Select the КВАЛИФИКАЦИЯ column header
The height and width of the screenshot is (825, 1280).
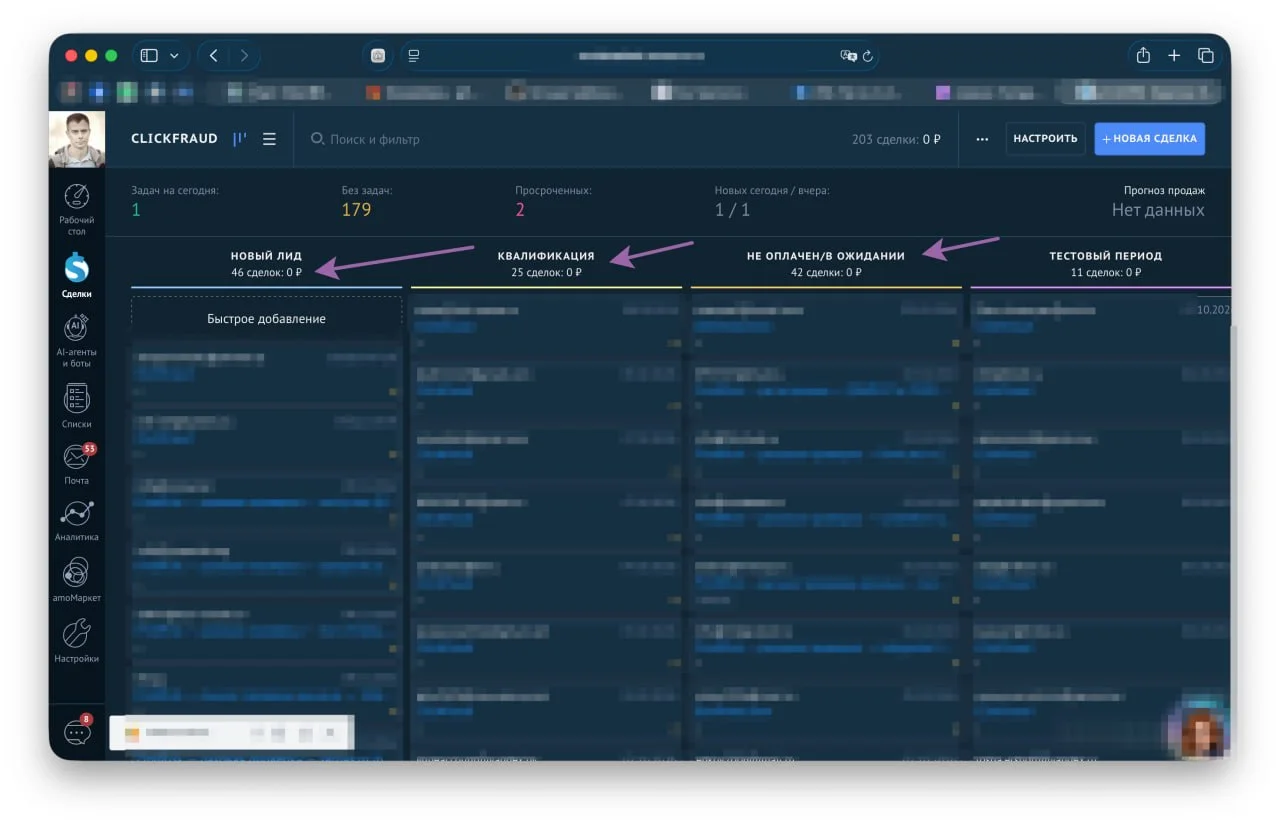point(546,256)
